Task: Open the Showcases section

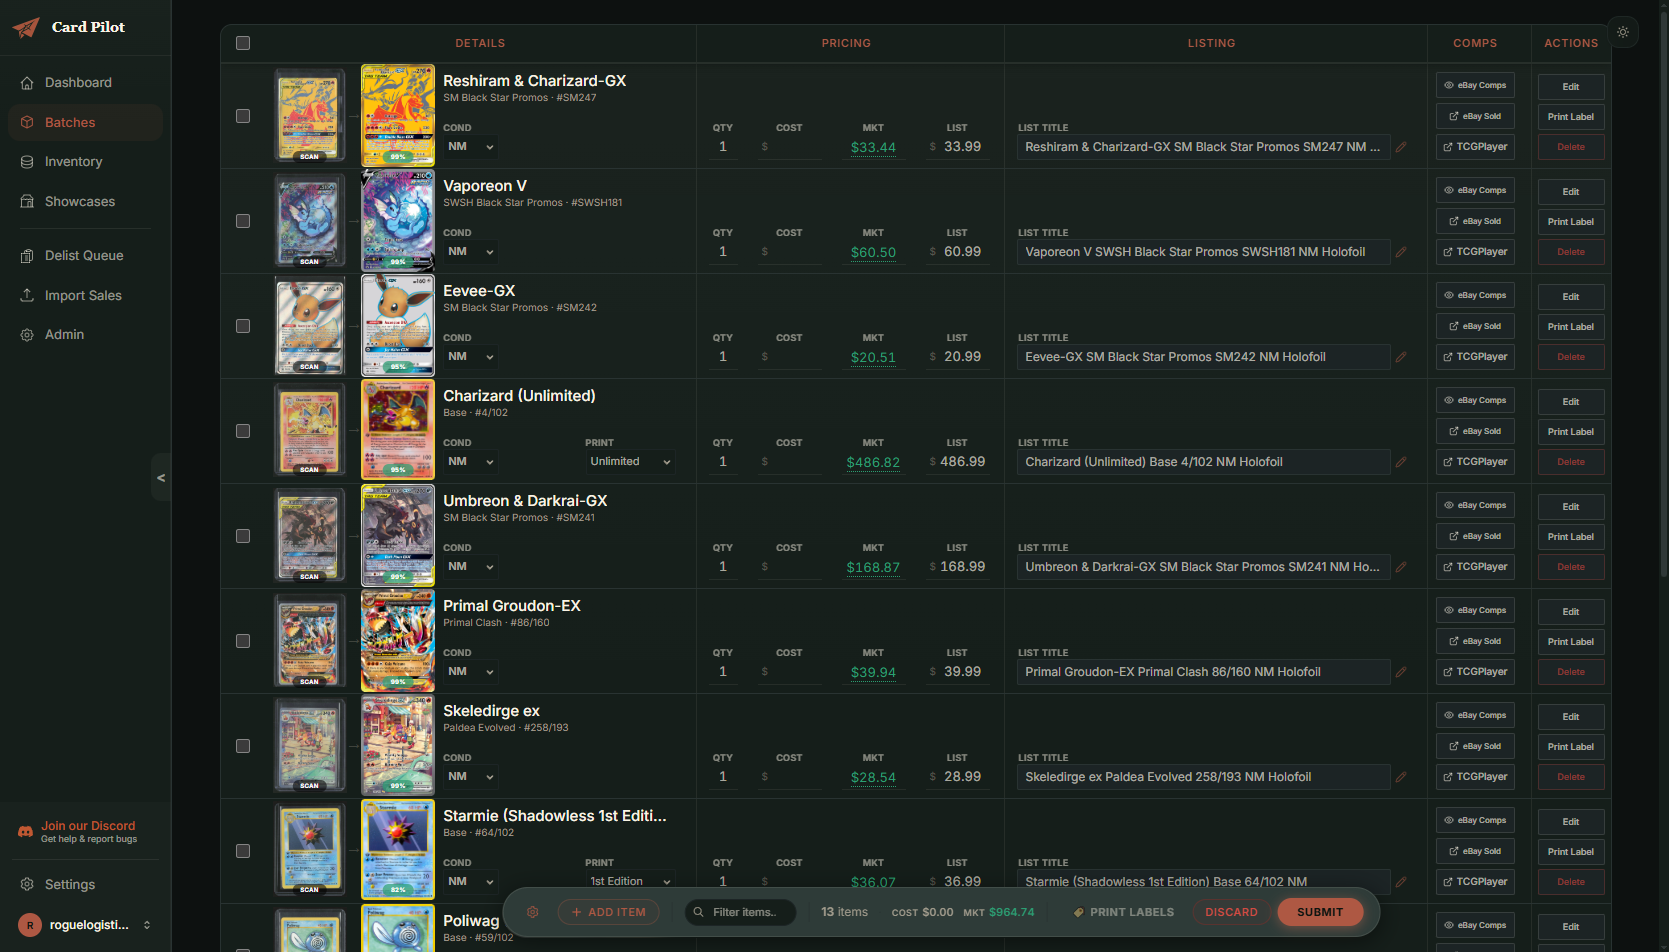Action: 80,201
